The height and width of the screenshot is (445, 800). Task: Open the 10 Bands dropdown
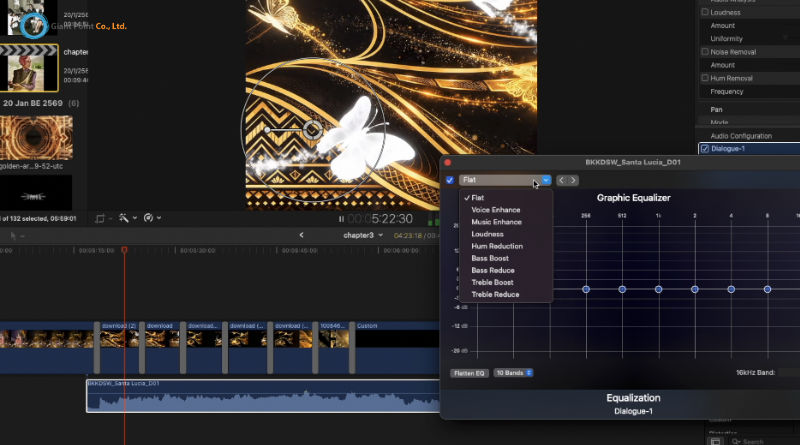(515, 372)
